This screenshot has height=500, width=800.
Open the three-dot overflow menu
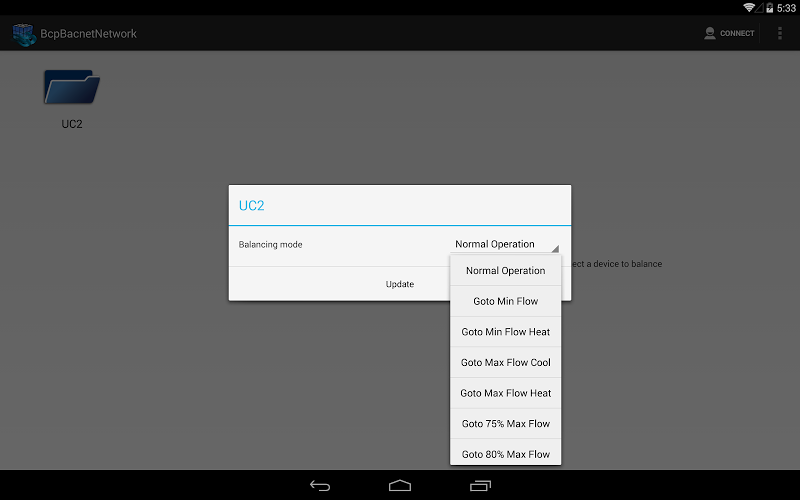(x=780, y=33)
